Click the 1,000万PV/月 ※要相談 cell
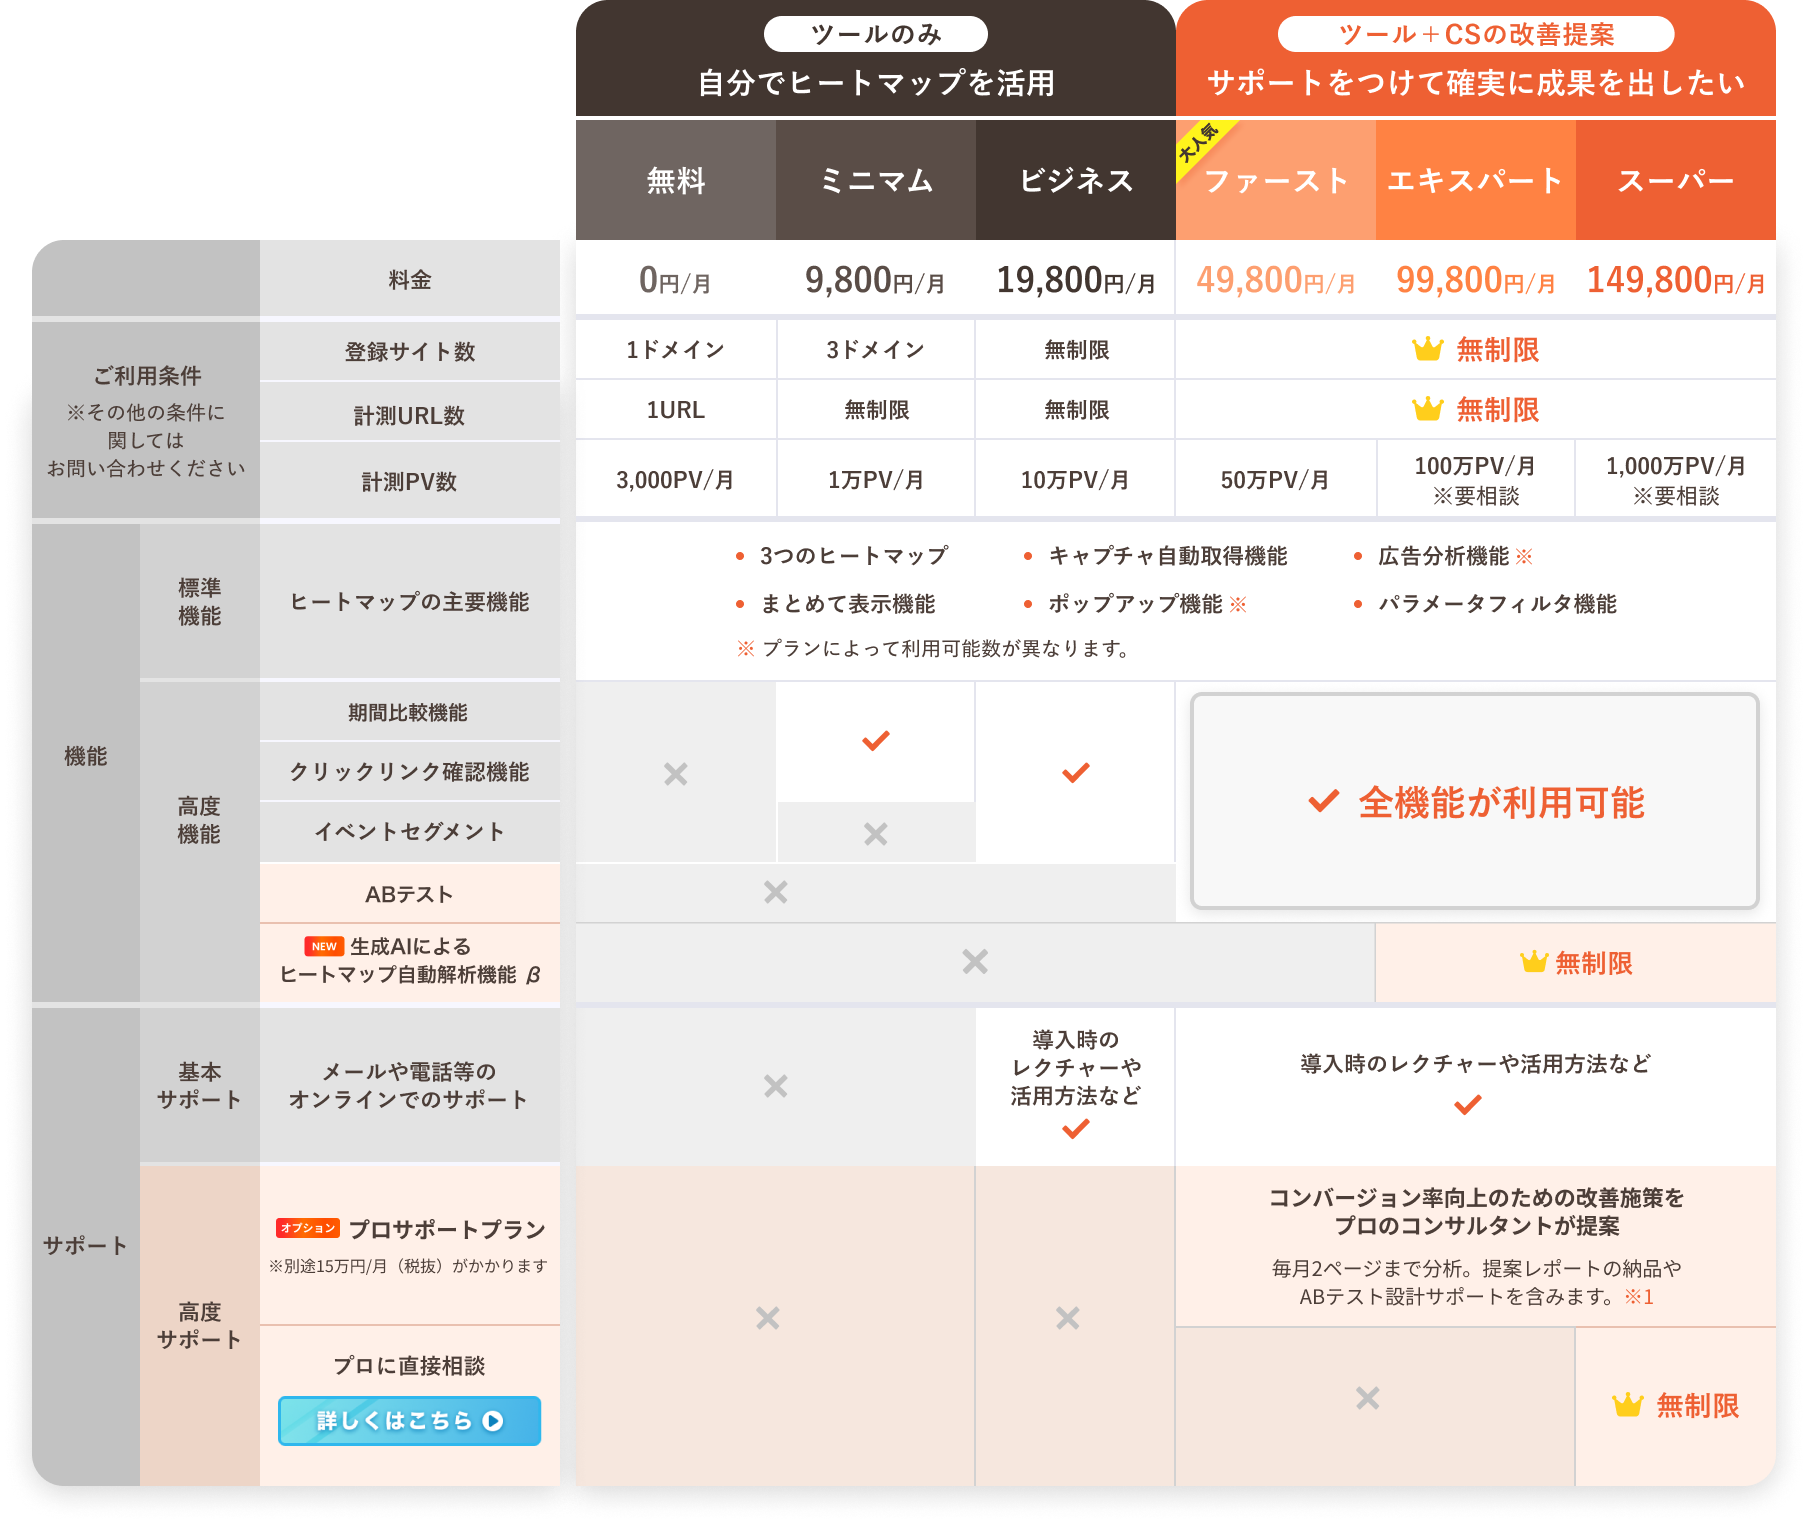1808x1524 pixels. click(1676, 480)
